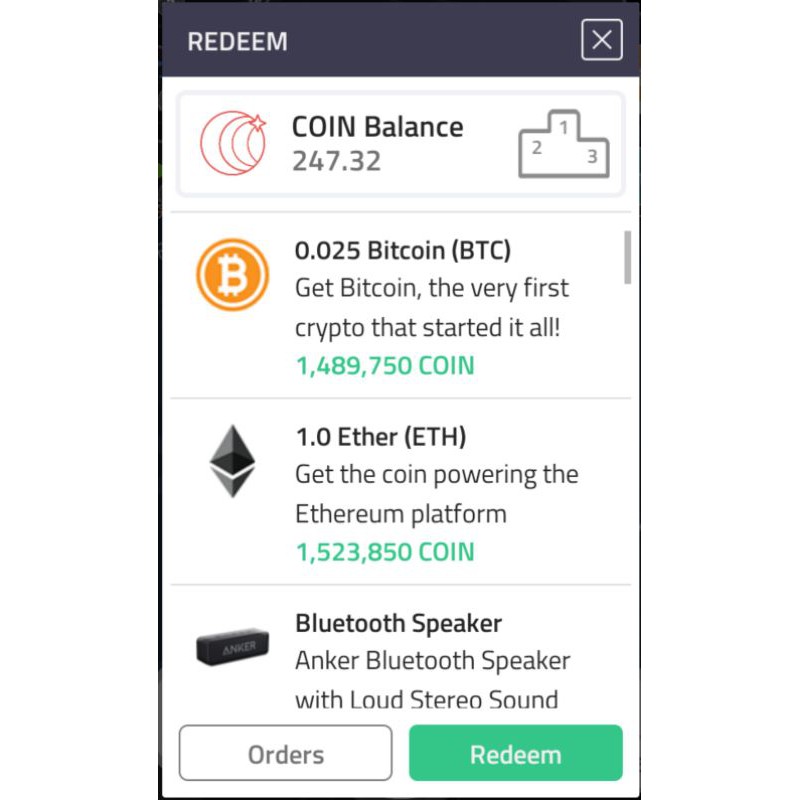The image size is (800, 800).
Task: Select the 1.0 Ether (ETH) title
Action: [x=381, y=437]
